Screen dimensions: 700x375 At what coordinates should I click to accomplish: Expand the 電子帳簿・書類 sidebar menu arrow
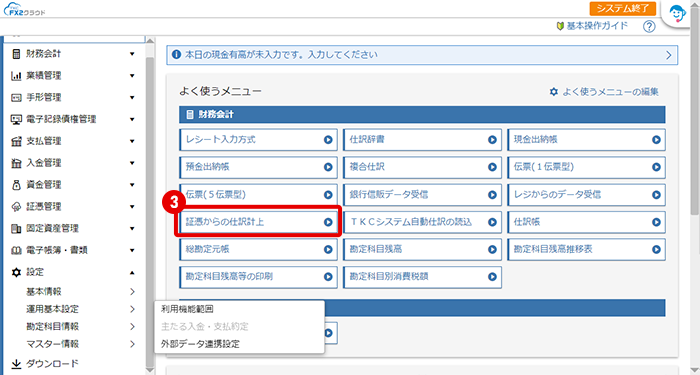point(132,250)
